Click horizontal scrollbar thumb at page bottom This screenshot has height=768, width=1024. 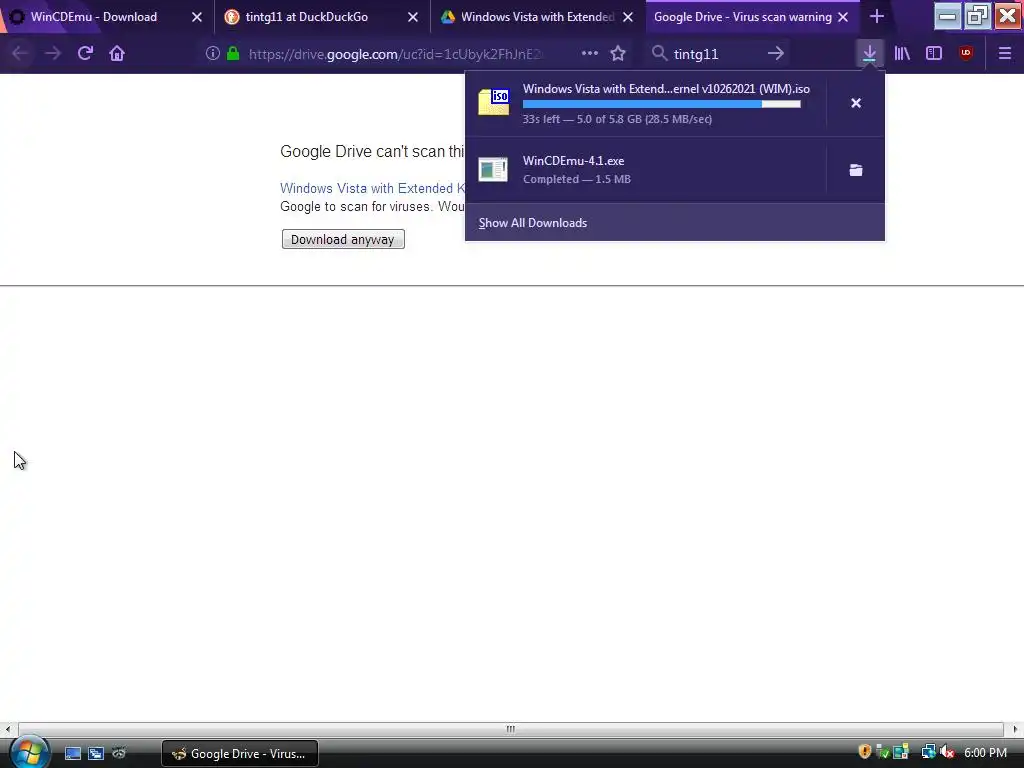[x=511, y=729]
